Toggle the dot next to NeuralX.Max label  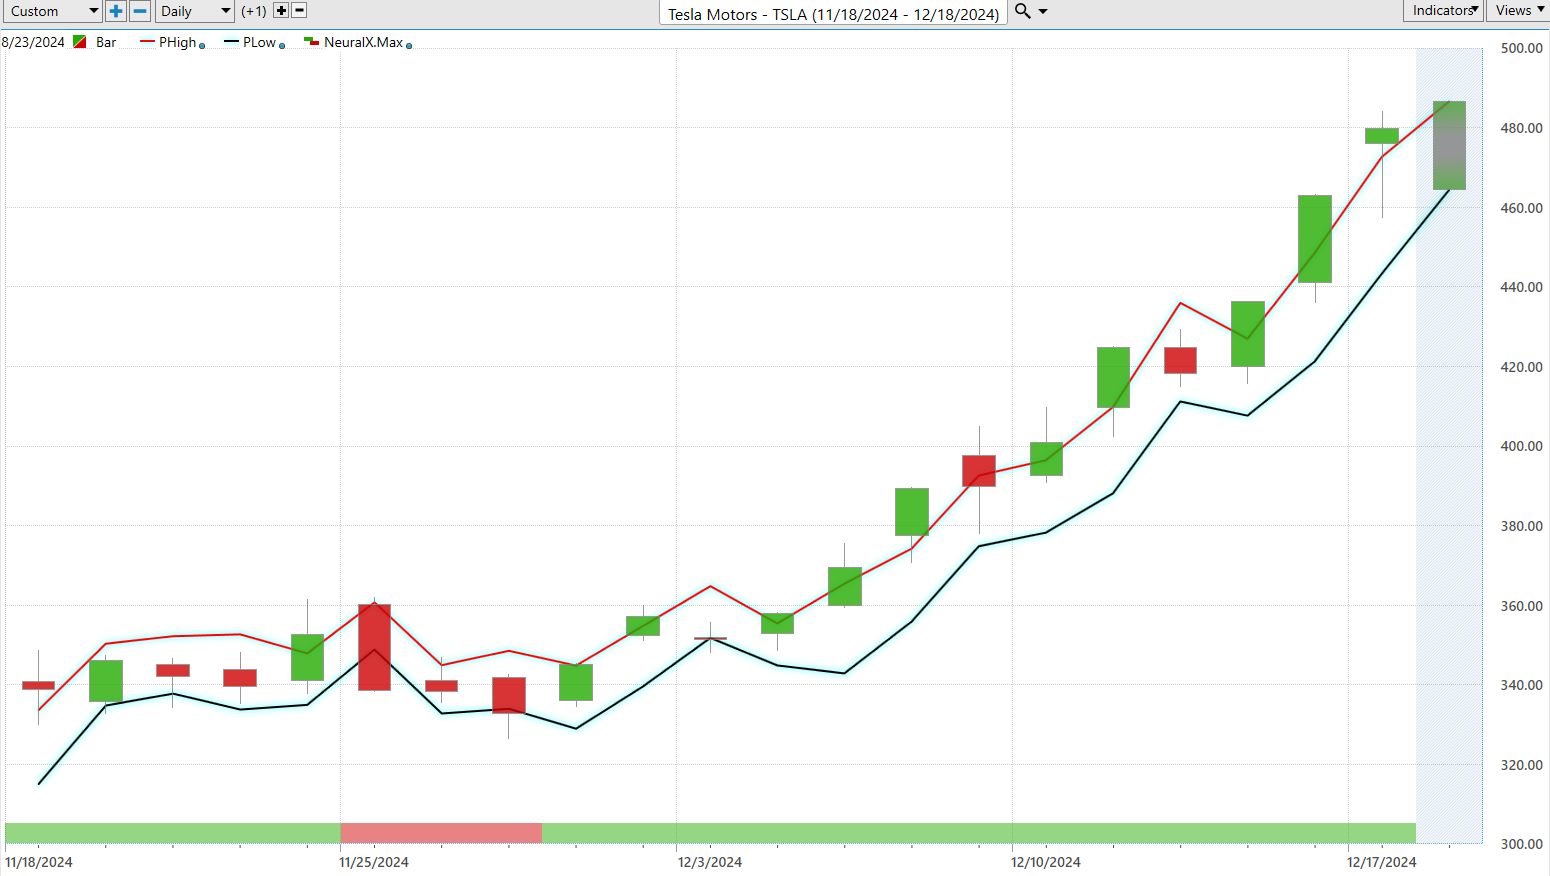pyautogui.click(x=409, y=45)
